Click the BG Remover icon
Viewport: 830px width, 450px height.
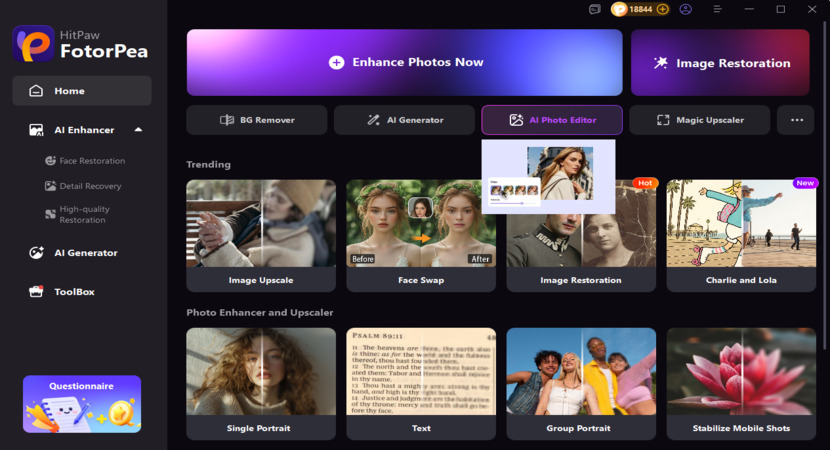[227, 120]
